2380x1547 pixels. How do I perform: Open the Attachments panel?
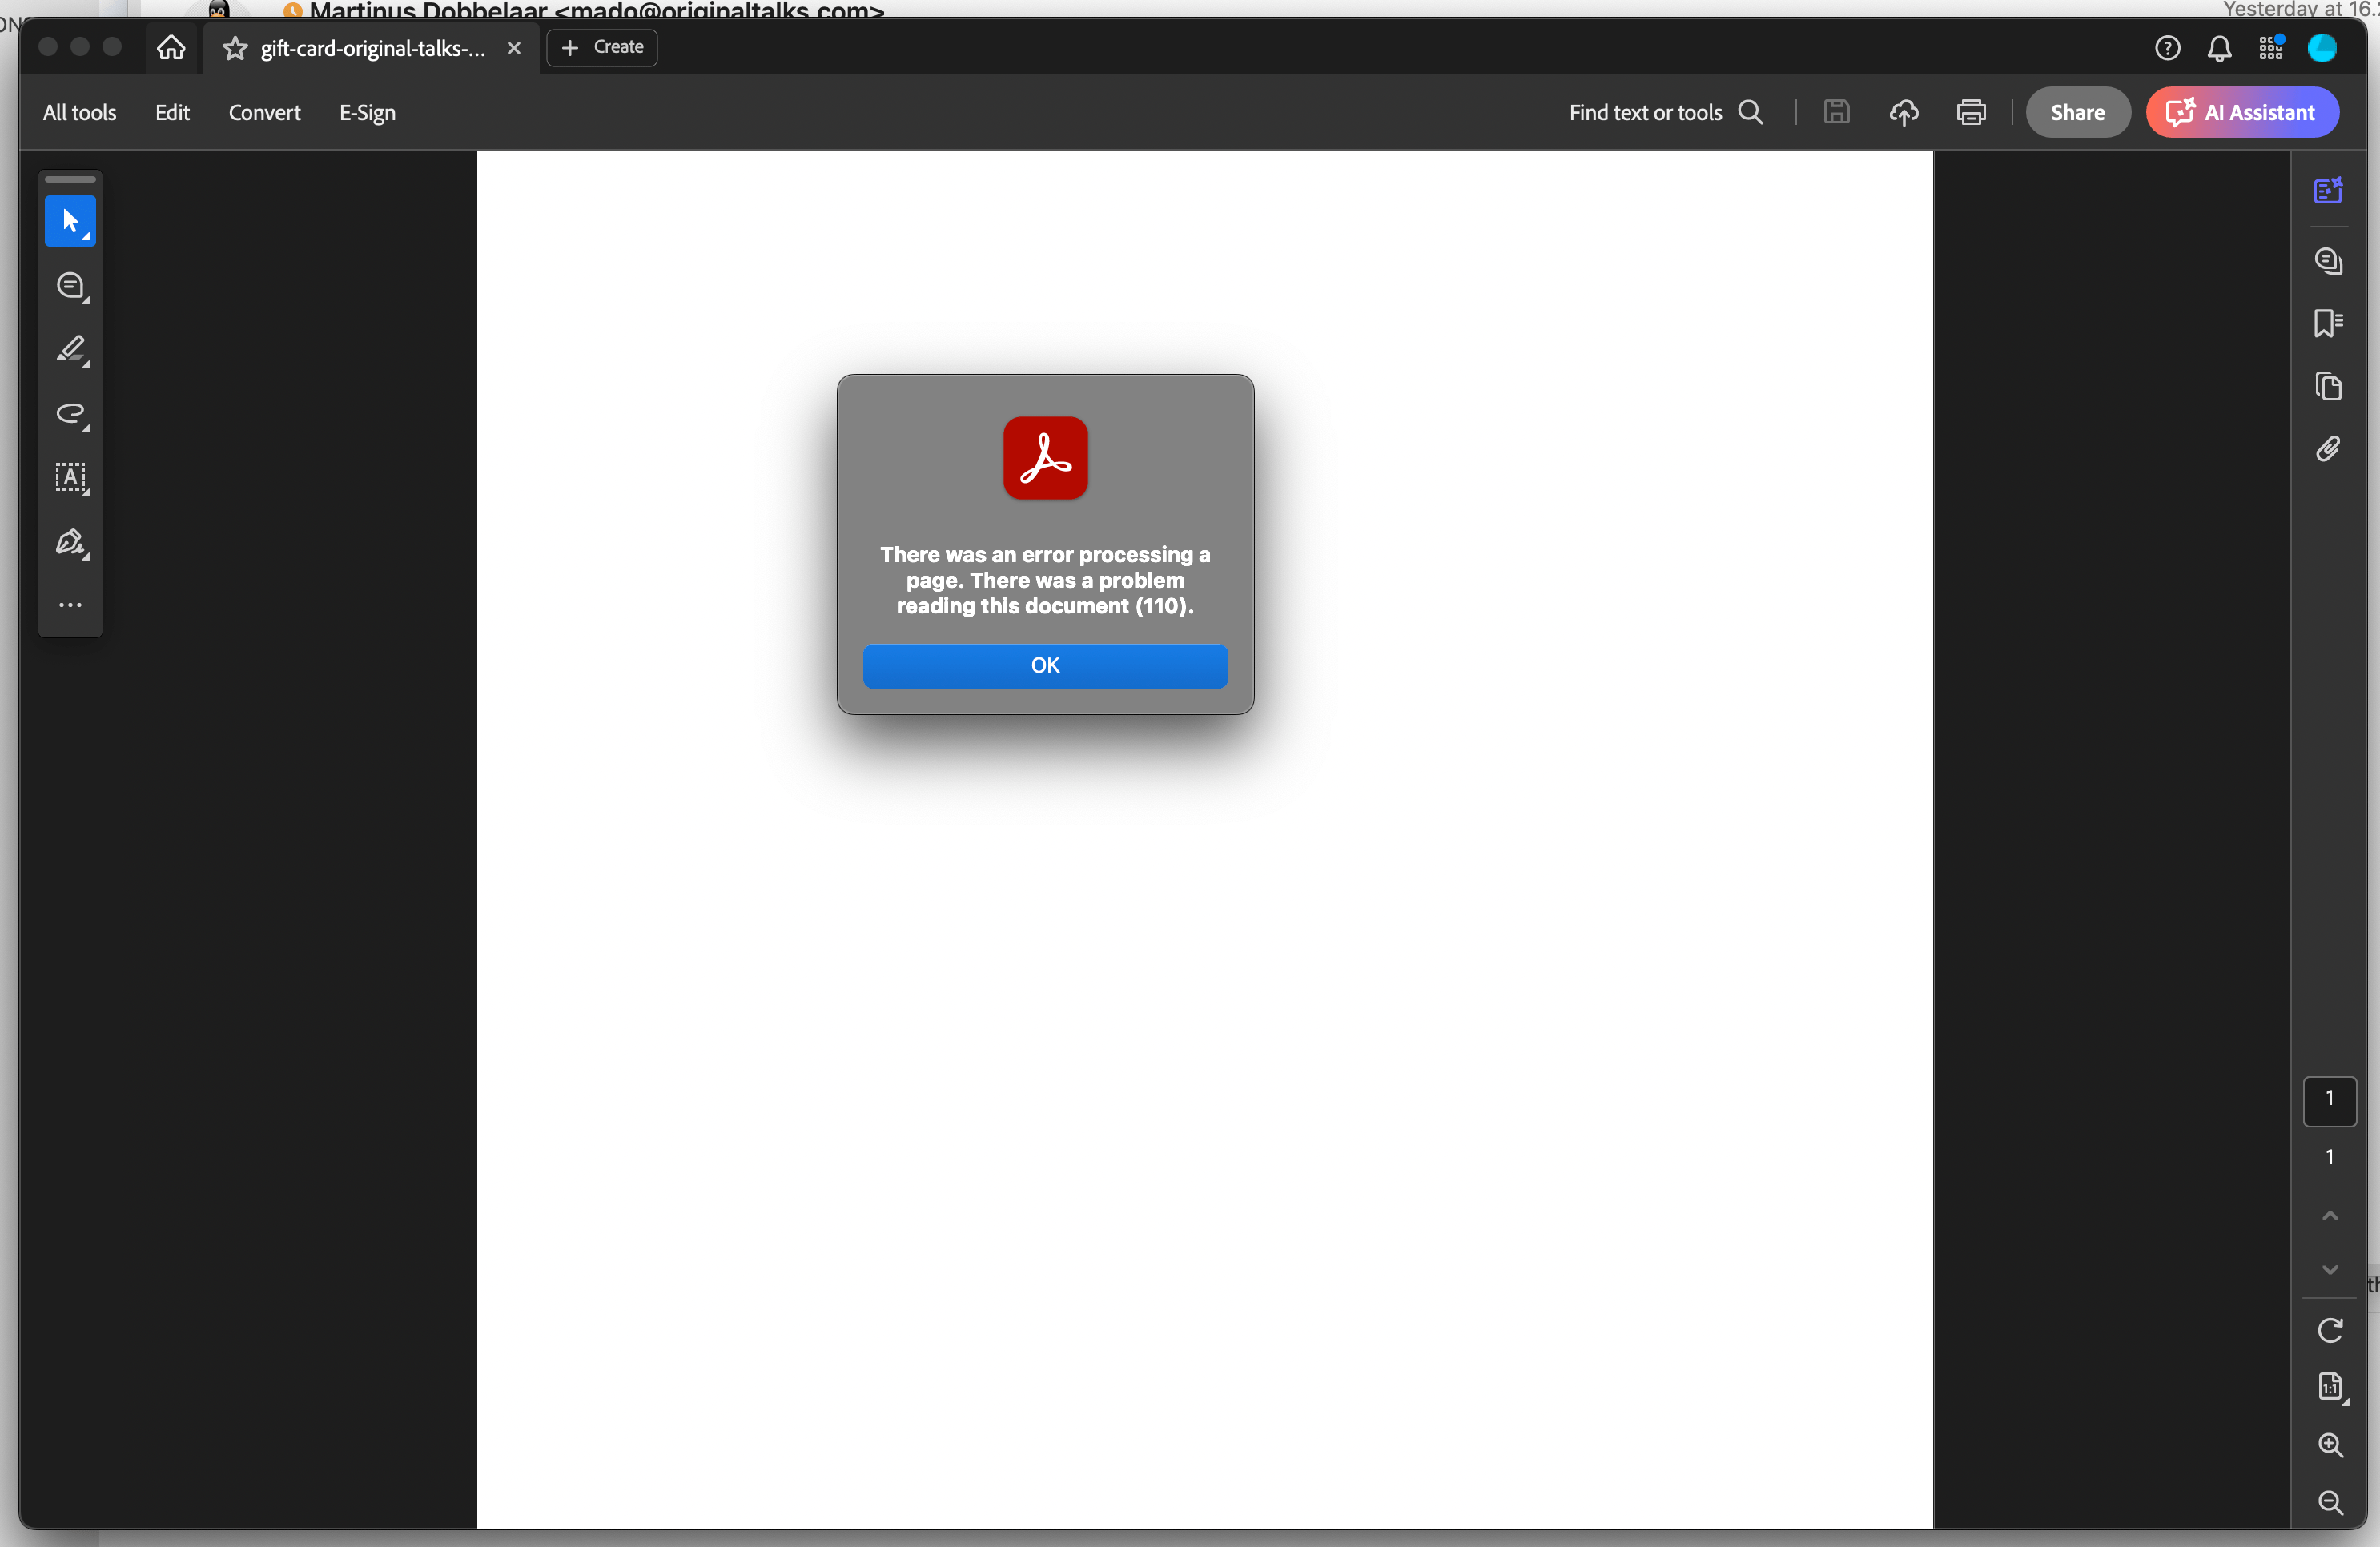[2330, 451]
